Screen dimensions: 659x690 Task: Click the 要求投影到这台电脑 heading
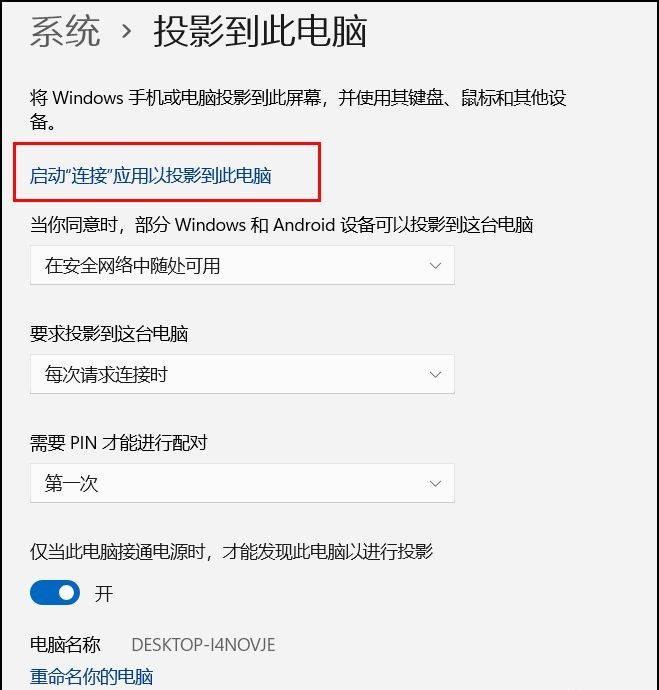109,334
